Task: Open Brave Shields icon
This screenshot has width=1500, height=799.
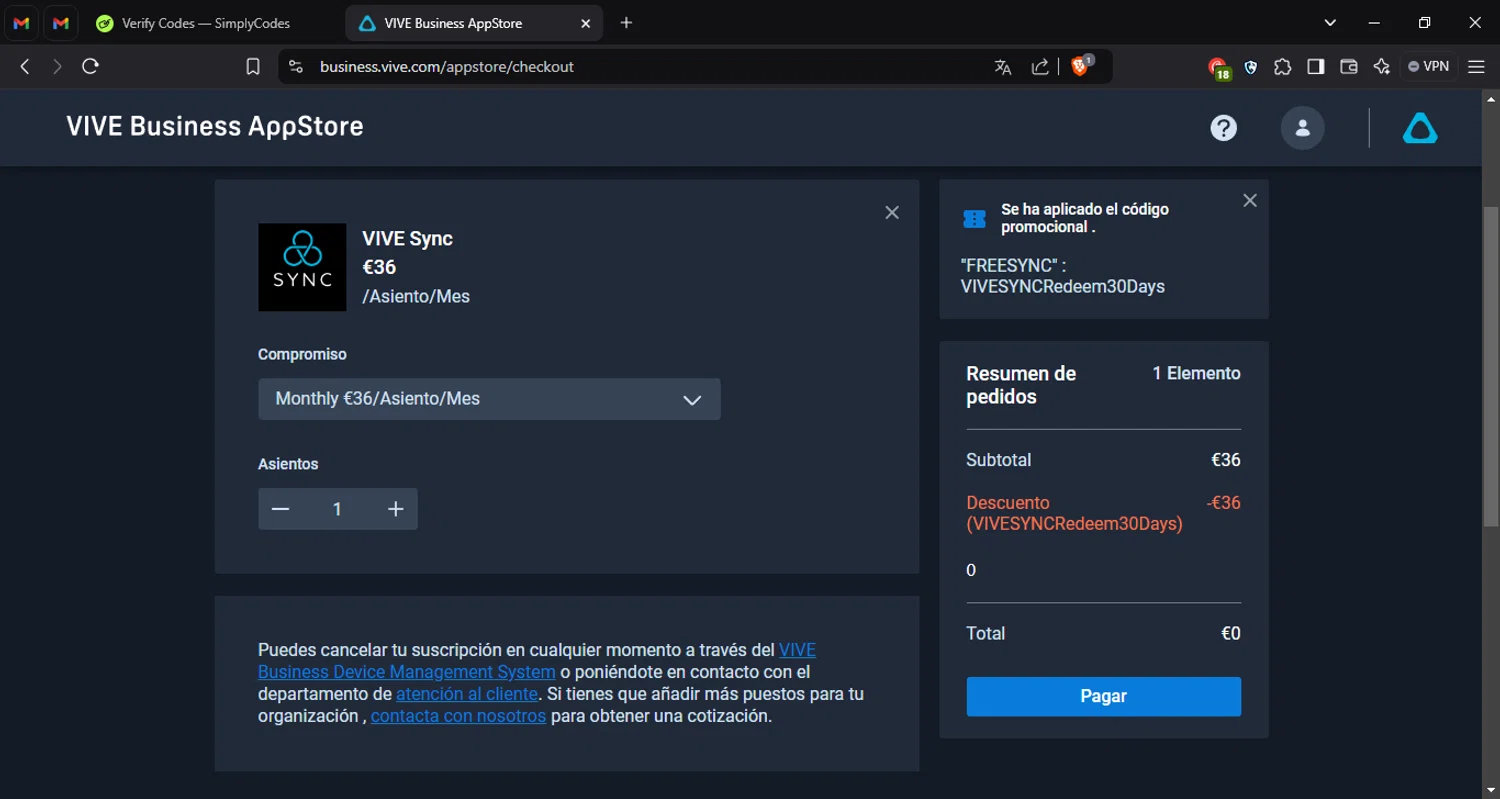Action: (x=1081, y=66)
